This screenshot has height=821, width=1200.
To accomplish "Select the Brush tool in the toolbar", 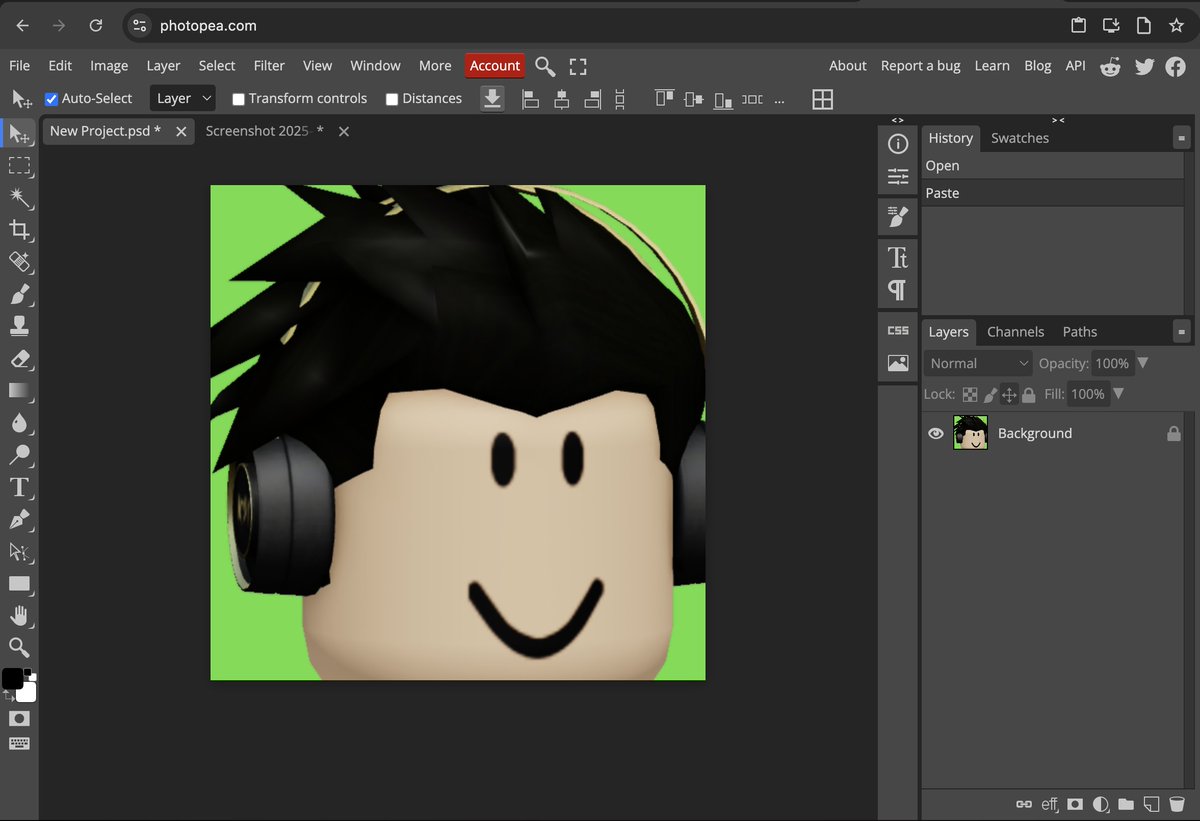I will tap(19, 295).
